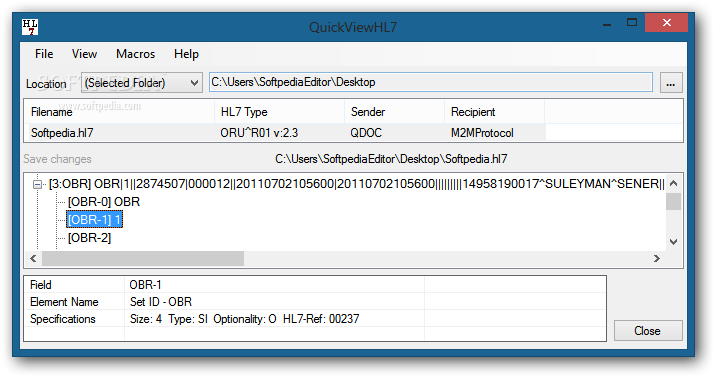Click the tree horizontal scrollbar thumb
The image size is (715, 377).
pos(143,258)
